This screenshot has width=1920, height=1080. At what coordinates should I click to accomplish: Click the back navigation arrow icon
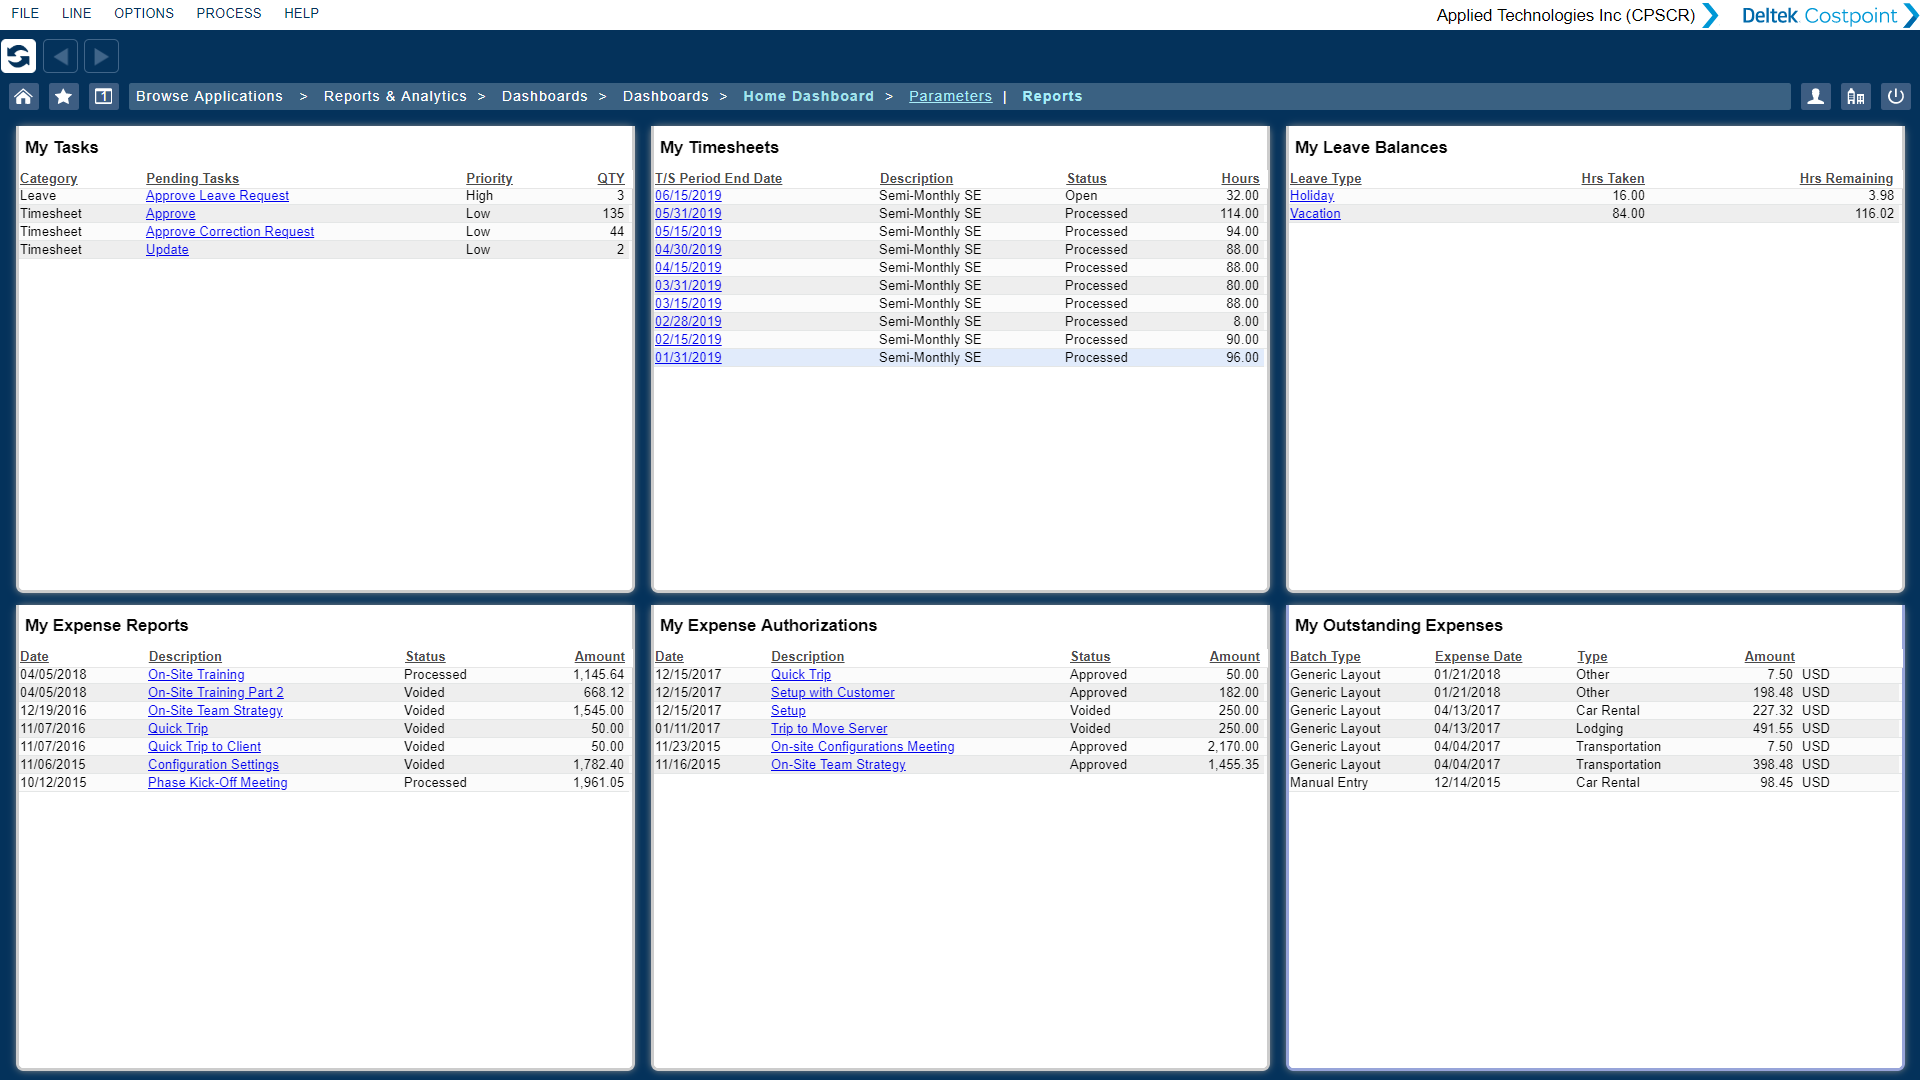(x=60, y=56)
